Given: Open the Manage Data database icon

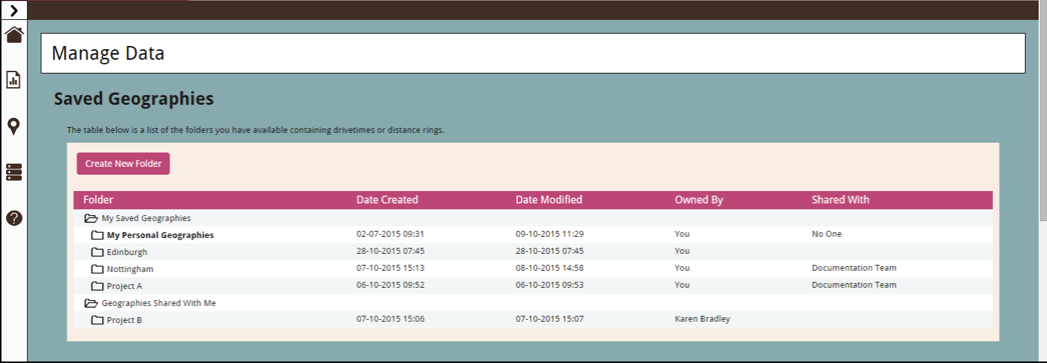Looking at the screenshot, I should (14, 172).
